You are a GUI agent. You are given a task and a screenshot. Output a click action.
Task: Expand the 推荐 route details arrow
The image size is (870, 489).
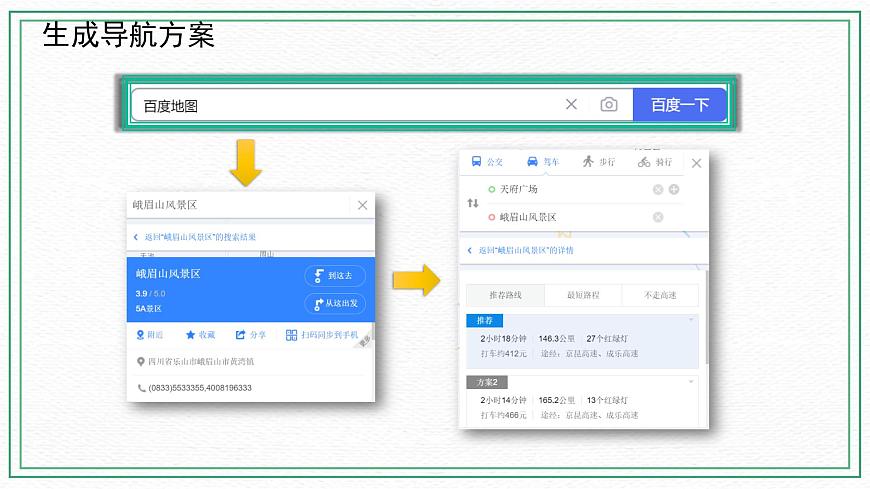(x=690, y=320)
